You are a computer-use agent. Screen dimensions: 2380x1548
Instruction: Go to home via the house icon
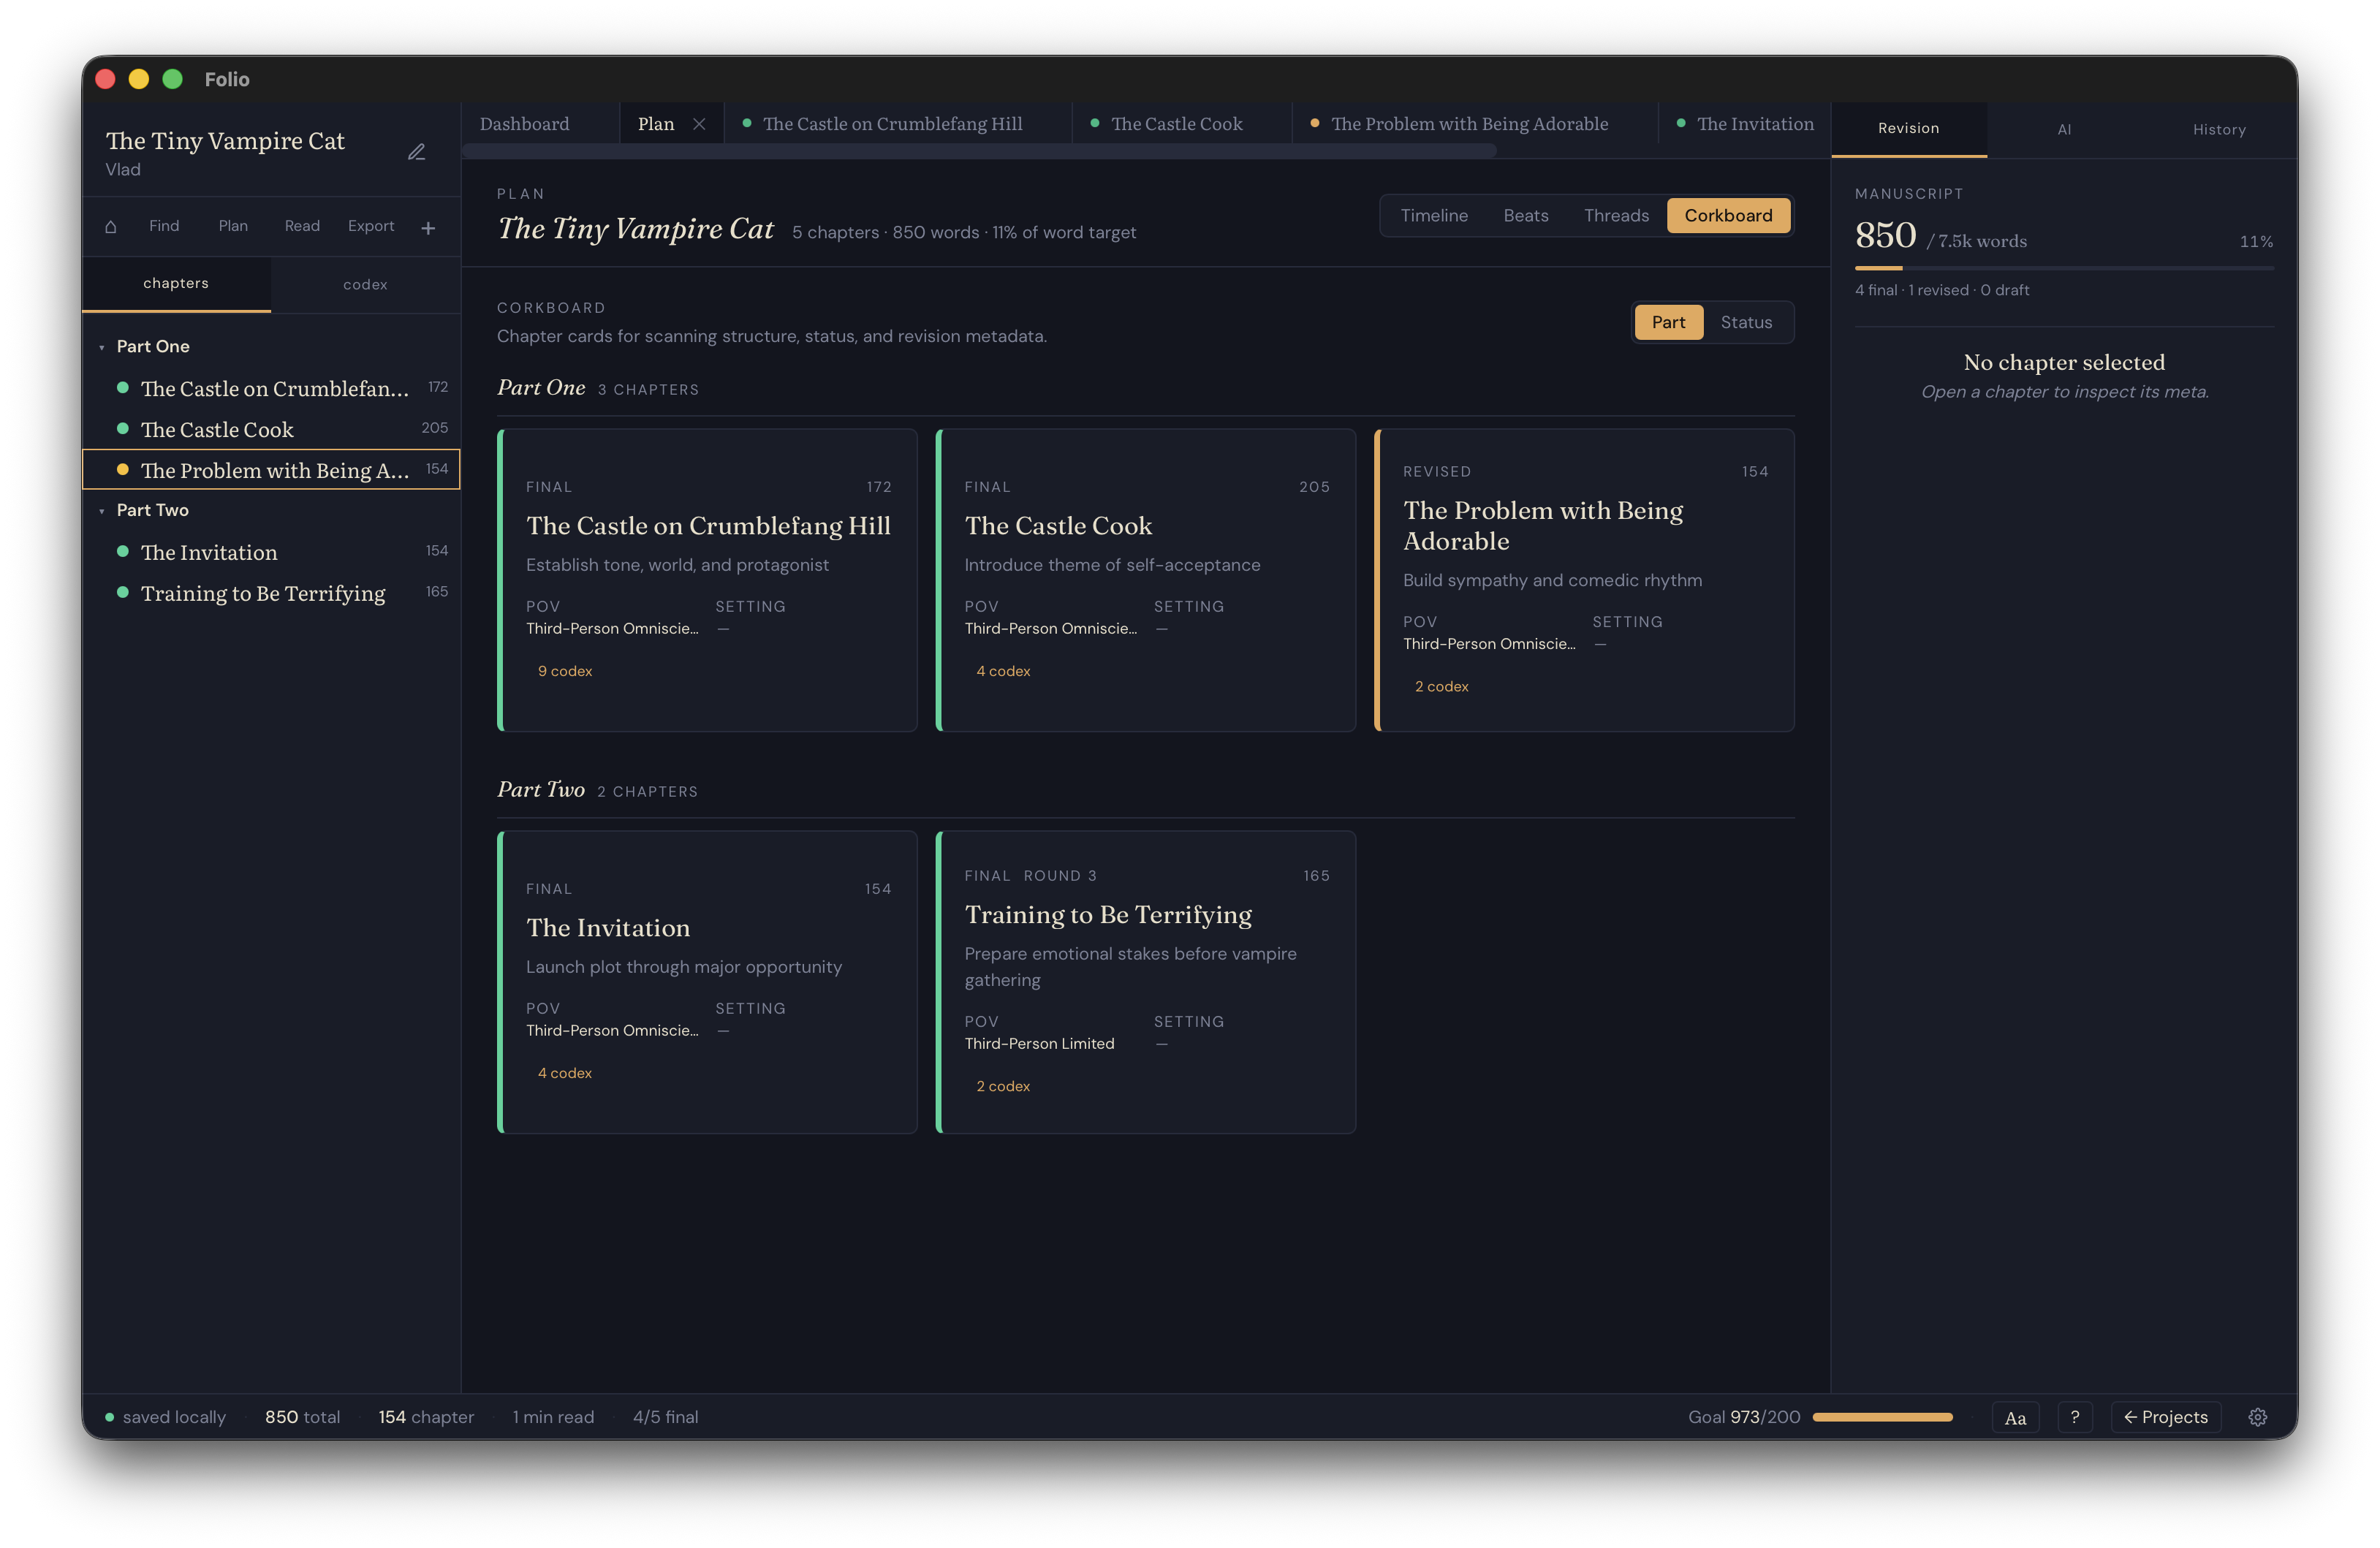[x=111, y=227]
